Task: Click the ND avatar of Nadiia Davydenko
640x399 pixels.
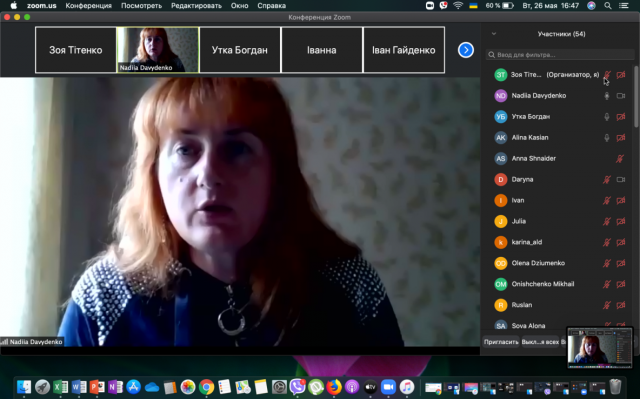Action: (500, 96)
